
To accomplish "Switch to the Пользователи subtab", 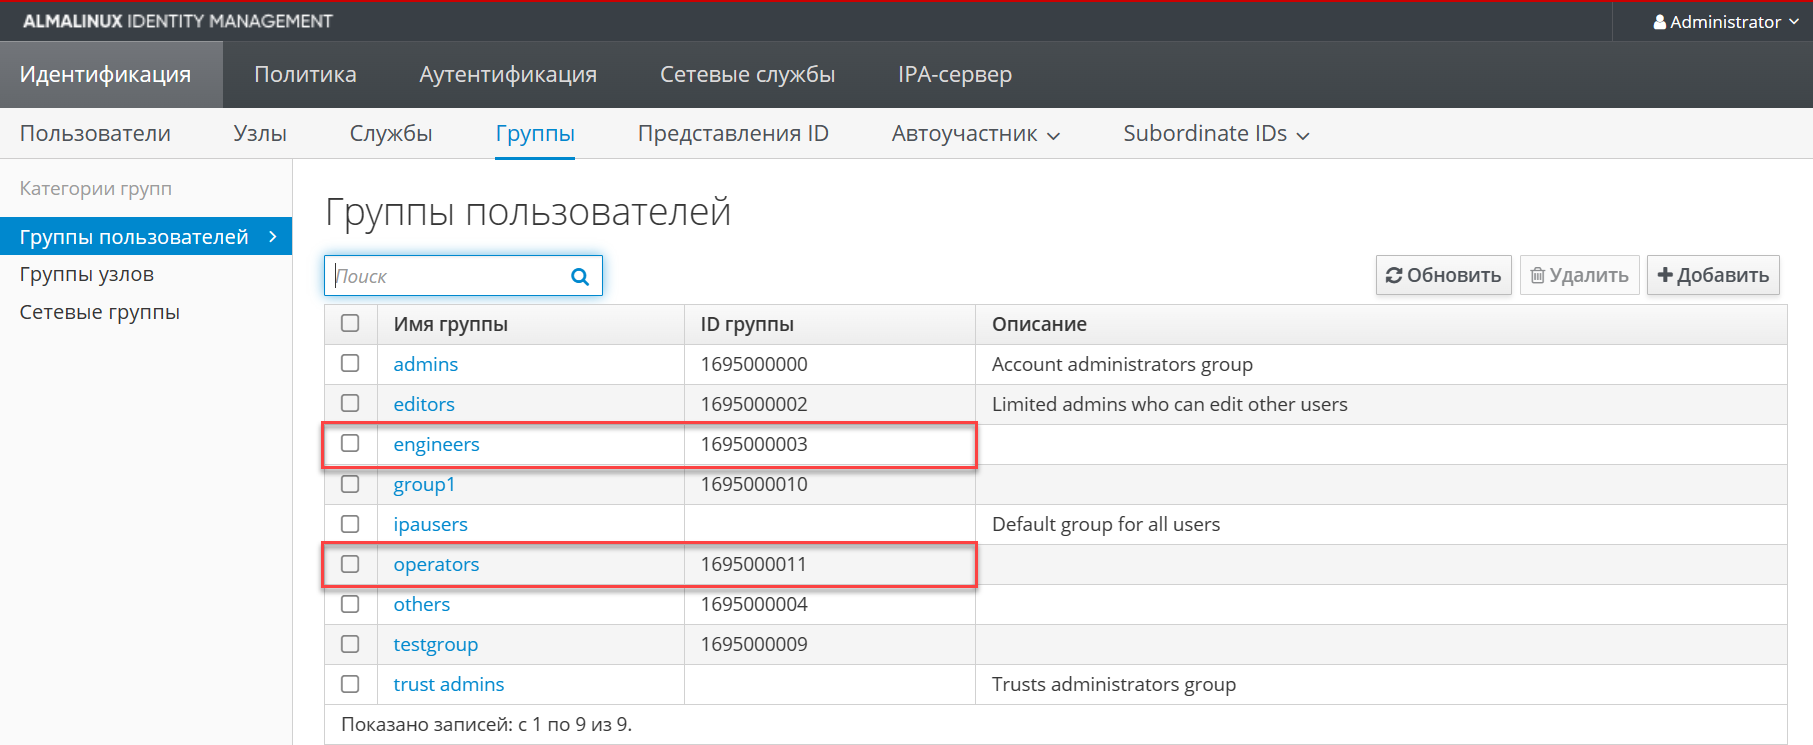I will click(95, 133).
